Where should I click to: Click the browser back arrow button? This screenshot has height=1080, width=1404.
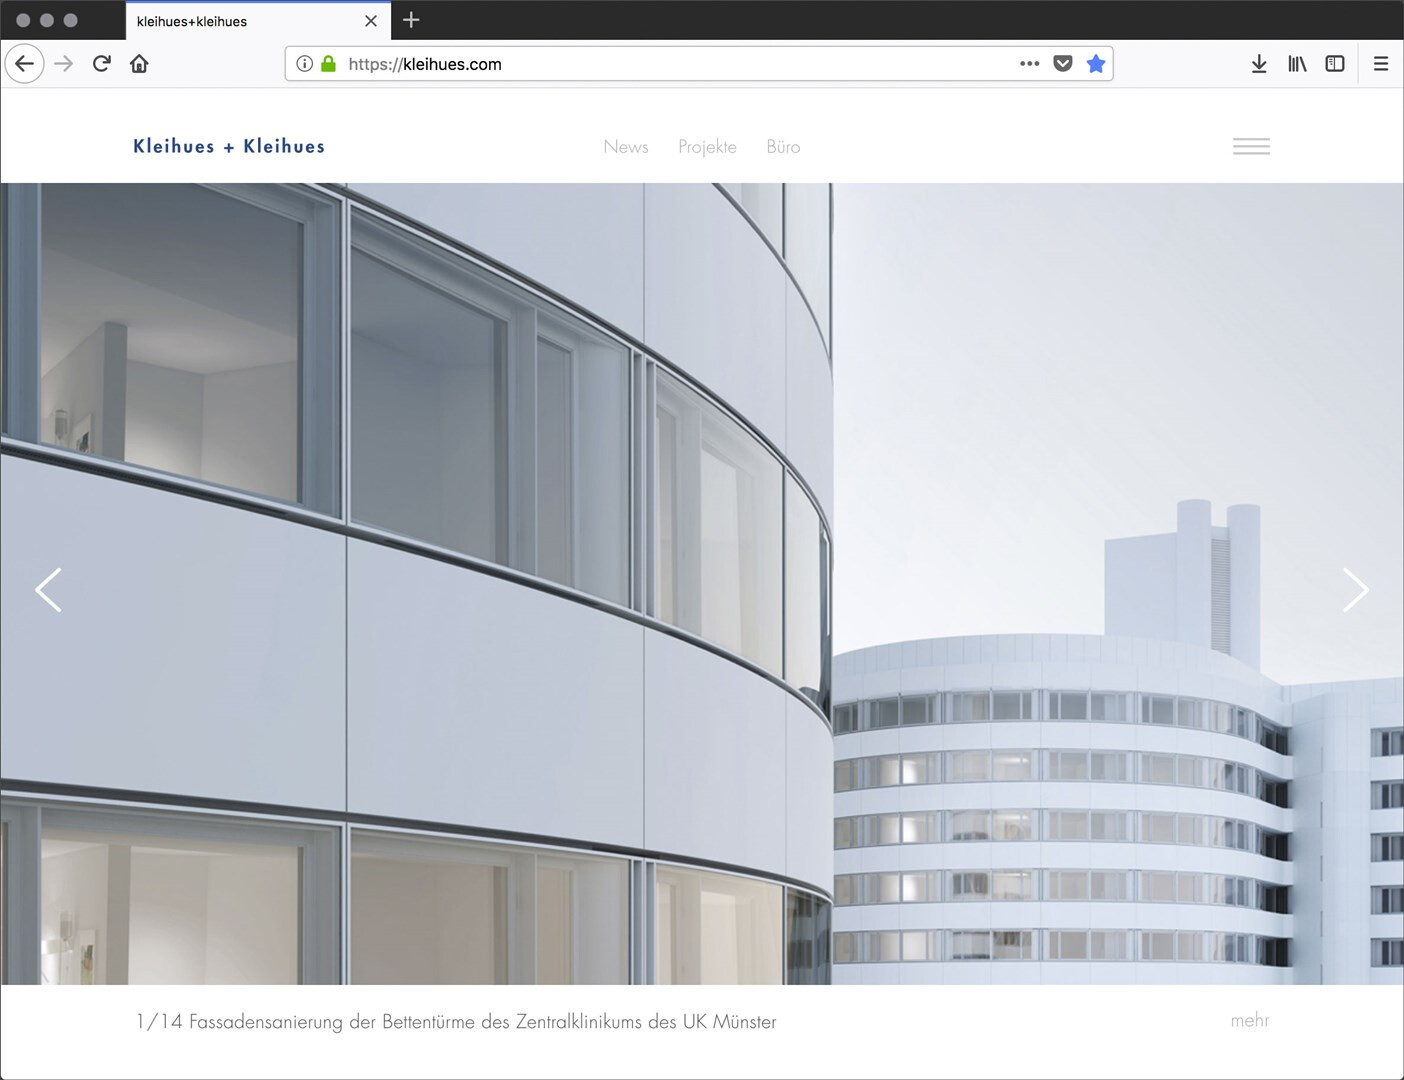[25, 64]
